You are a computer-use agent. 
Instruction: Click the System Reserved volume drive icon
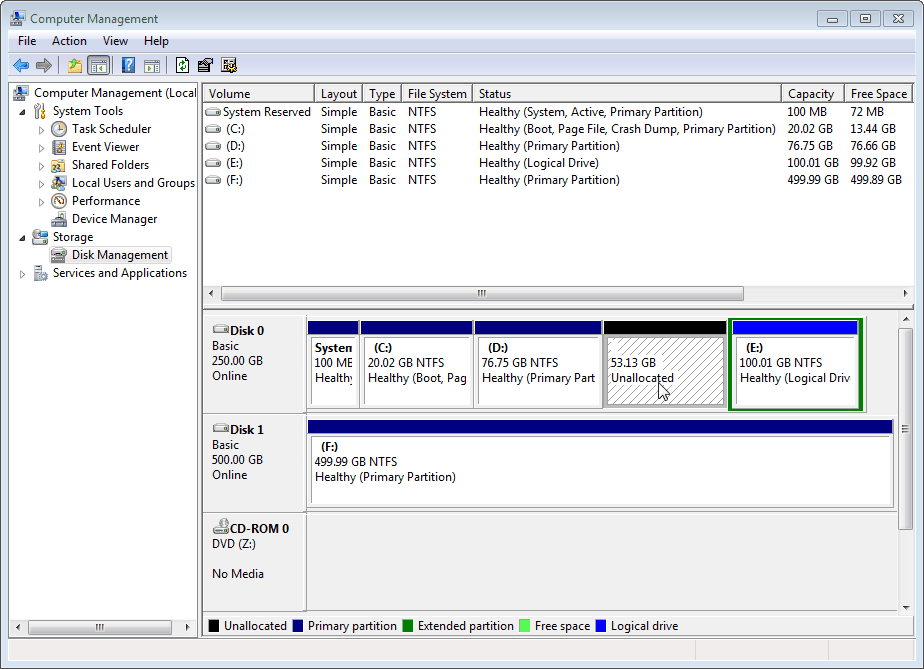tap(213, 112)
